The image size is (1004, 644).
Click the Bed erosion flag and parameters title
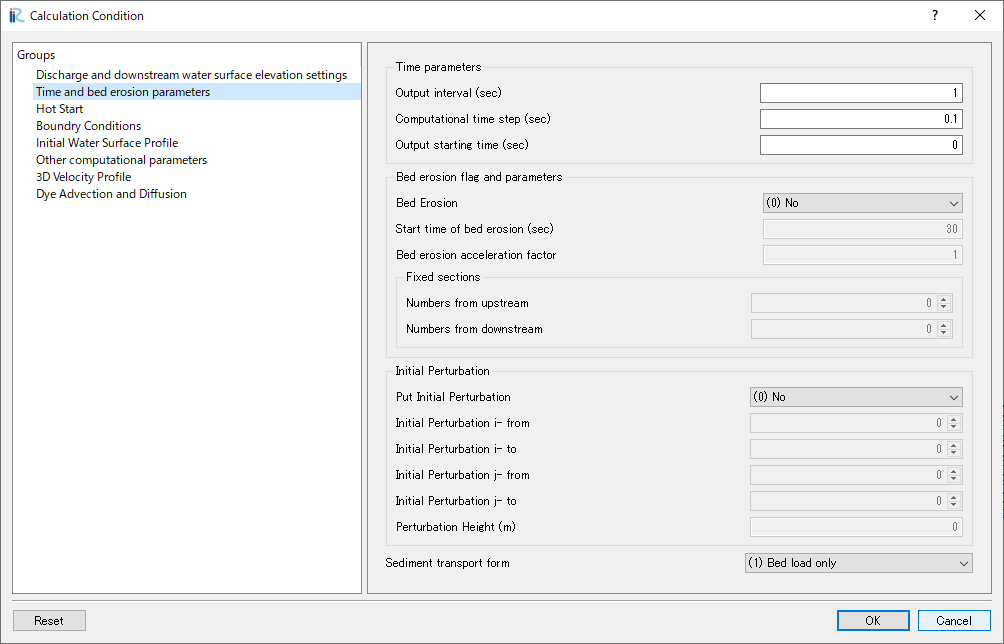point(479,177)
